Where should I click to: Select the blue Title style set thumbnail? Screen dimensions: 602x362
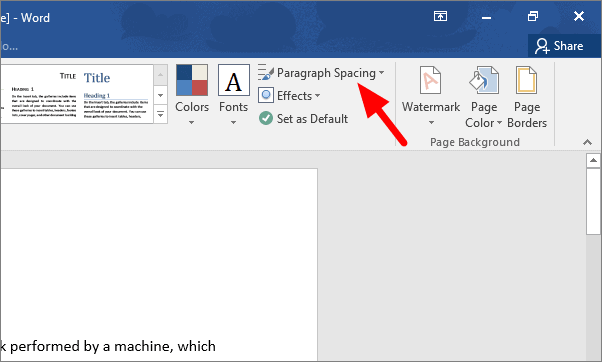116,94
